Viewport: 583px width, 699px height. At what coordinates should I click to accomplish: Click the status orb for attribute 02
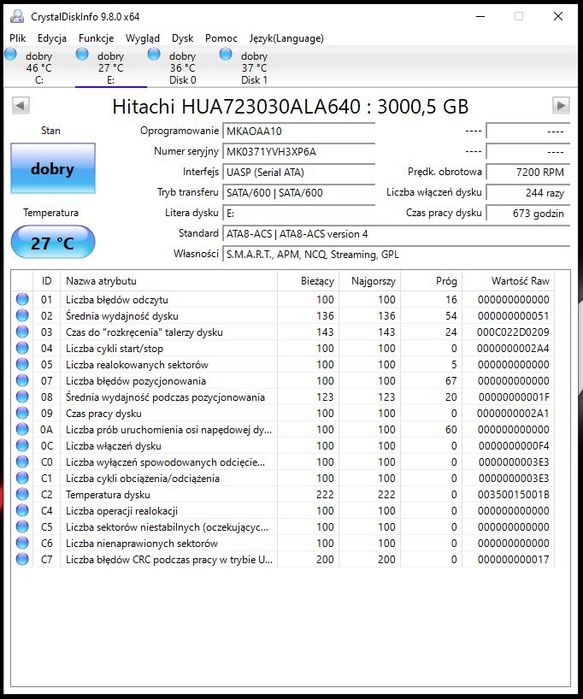(22, 316)
